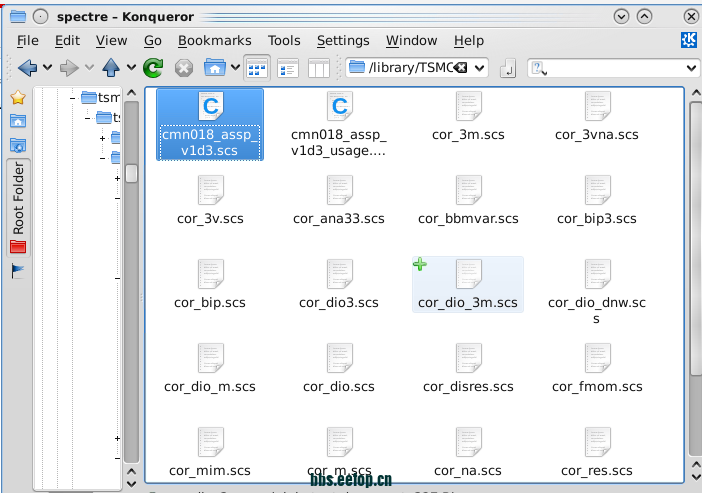Image resolution: width=702 pixels, height=493 pixels.
Task: Collapse the tsm tree folder
Action: 73,98
